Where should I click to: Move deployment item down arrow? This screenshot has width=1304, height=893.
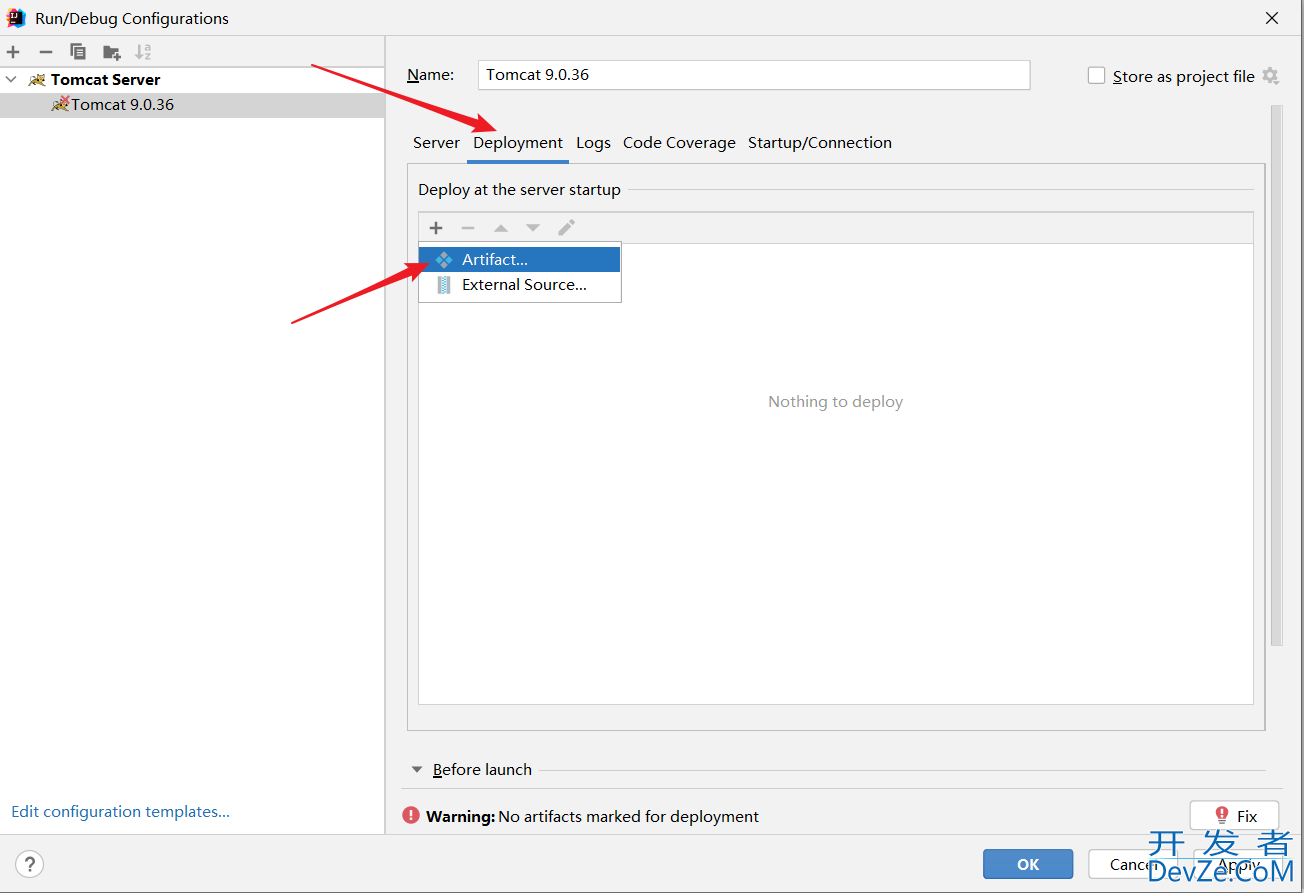[533, 228]
